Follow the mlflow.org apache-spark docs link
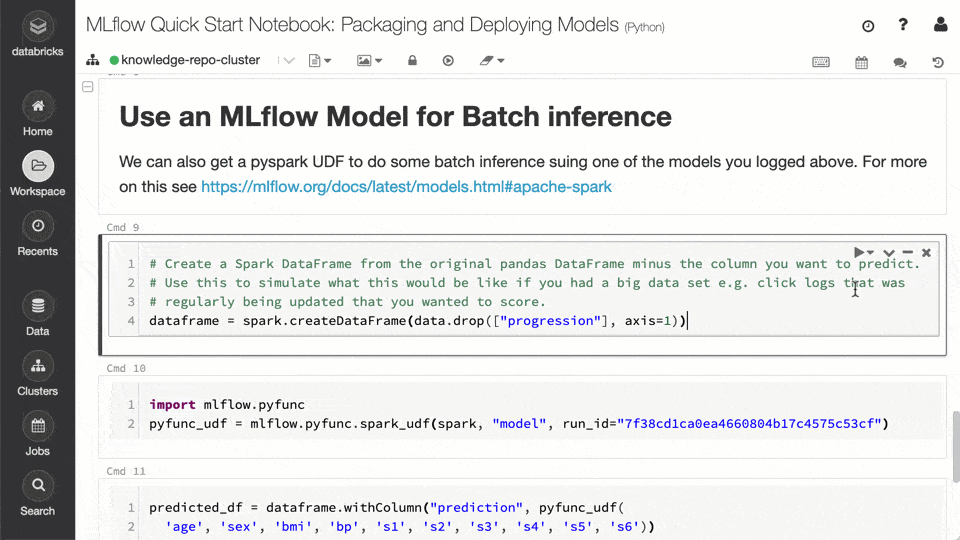The image size is (960, 540). pos(406,187)
